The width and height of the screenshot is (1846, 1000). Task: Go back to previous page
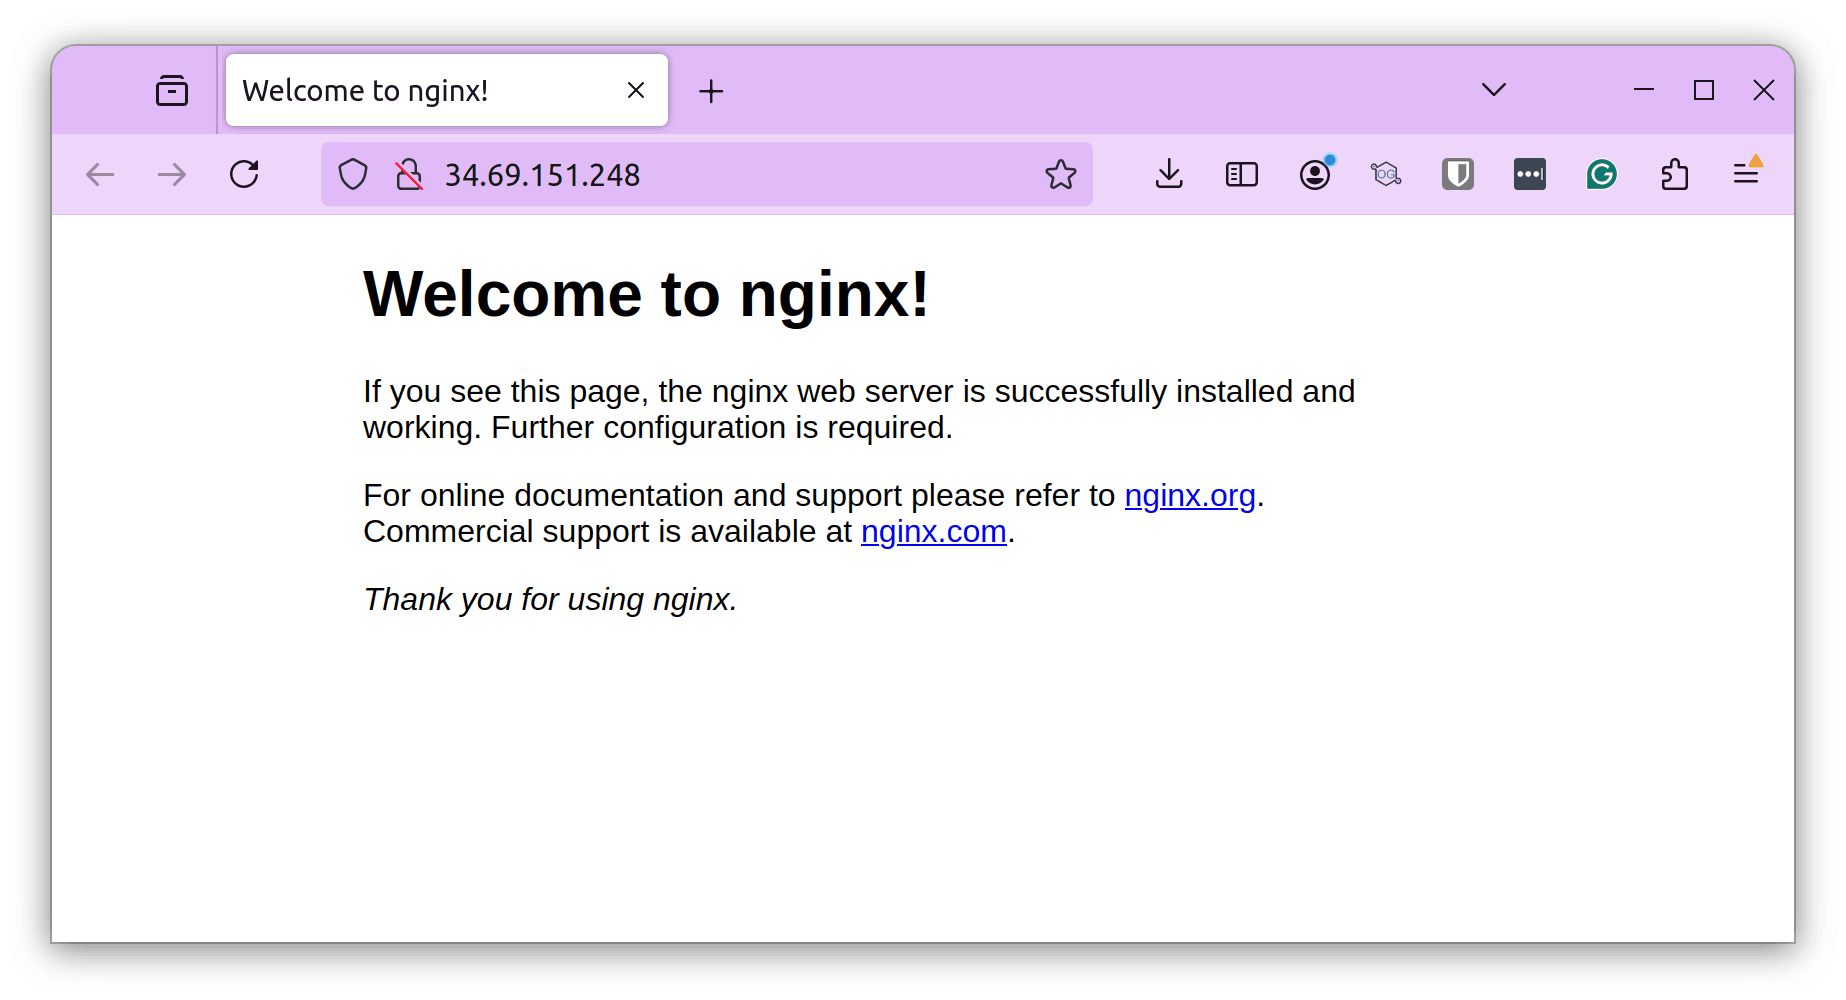100,175
